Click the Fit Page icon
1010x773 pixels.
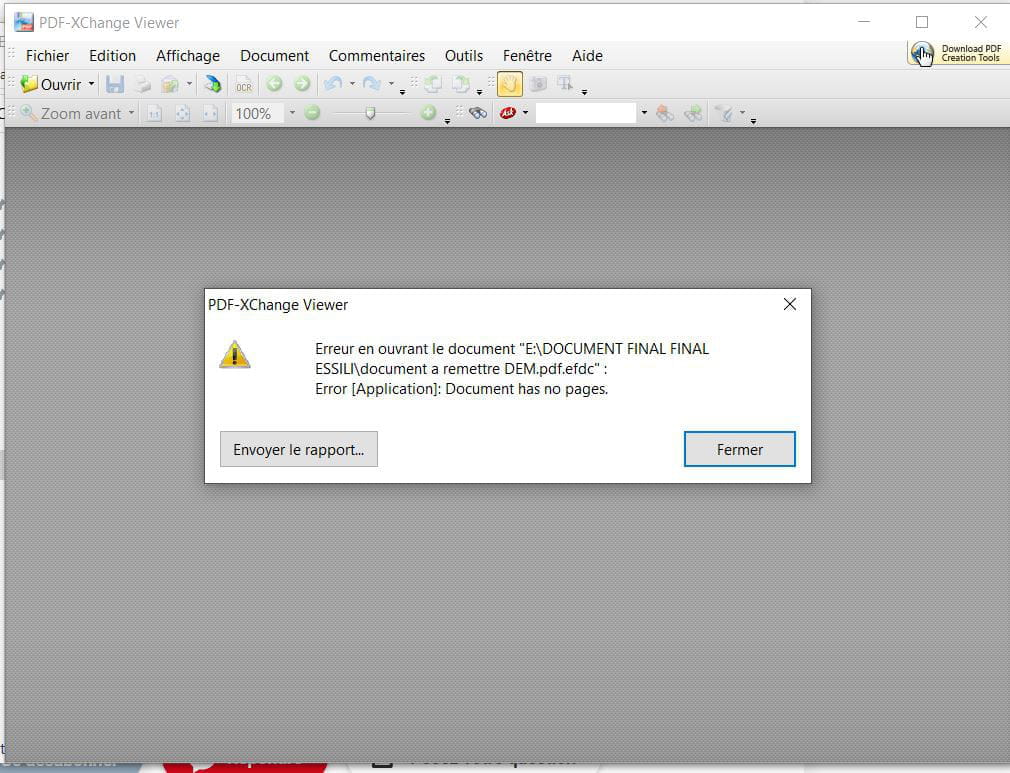point(182,114)
